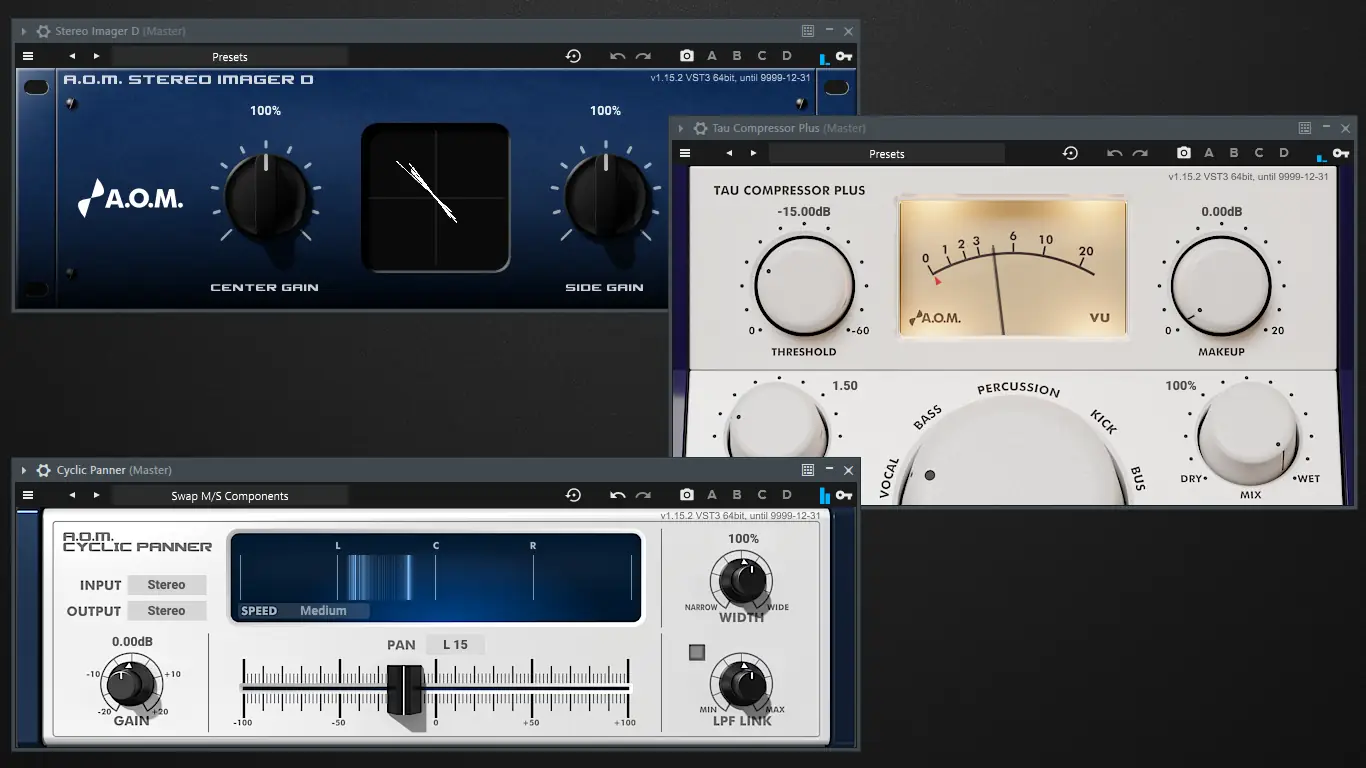
Task: Toggle bypass indicator in Cyclic Panner toolbar
Action: pyautogui.click(x=824, y=495)
